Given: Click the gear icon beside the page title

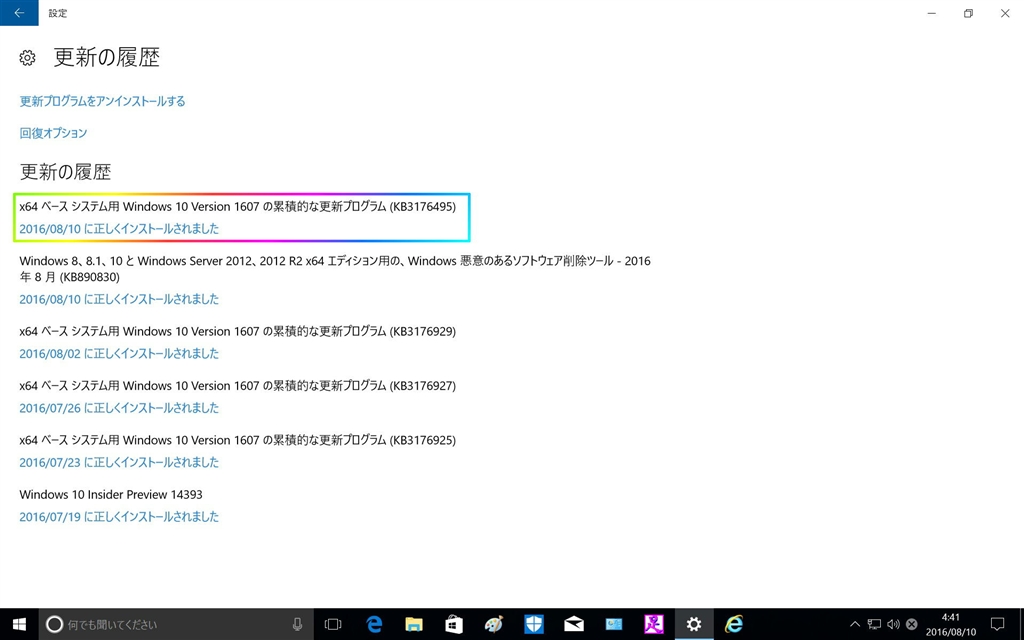Looking at the screenshot, I should point(27,57).
